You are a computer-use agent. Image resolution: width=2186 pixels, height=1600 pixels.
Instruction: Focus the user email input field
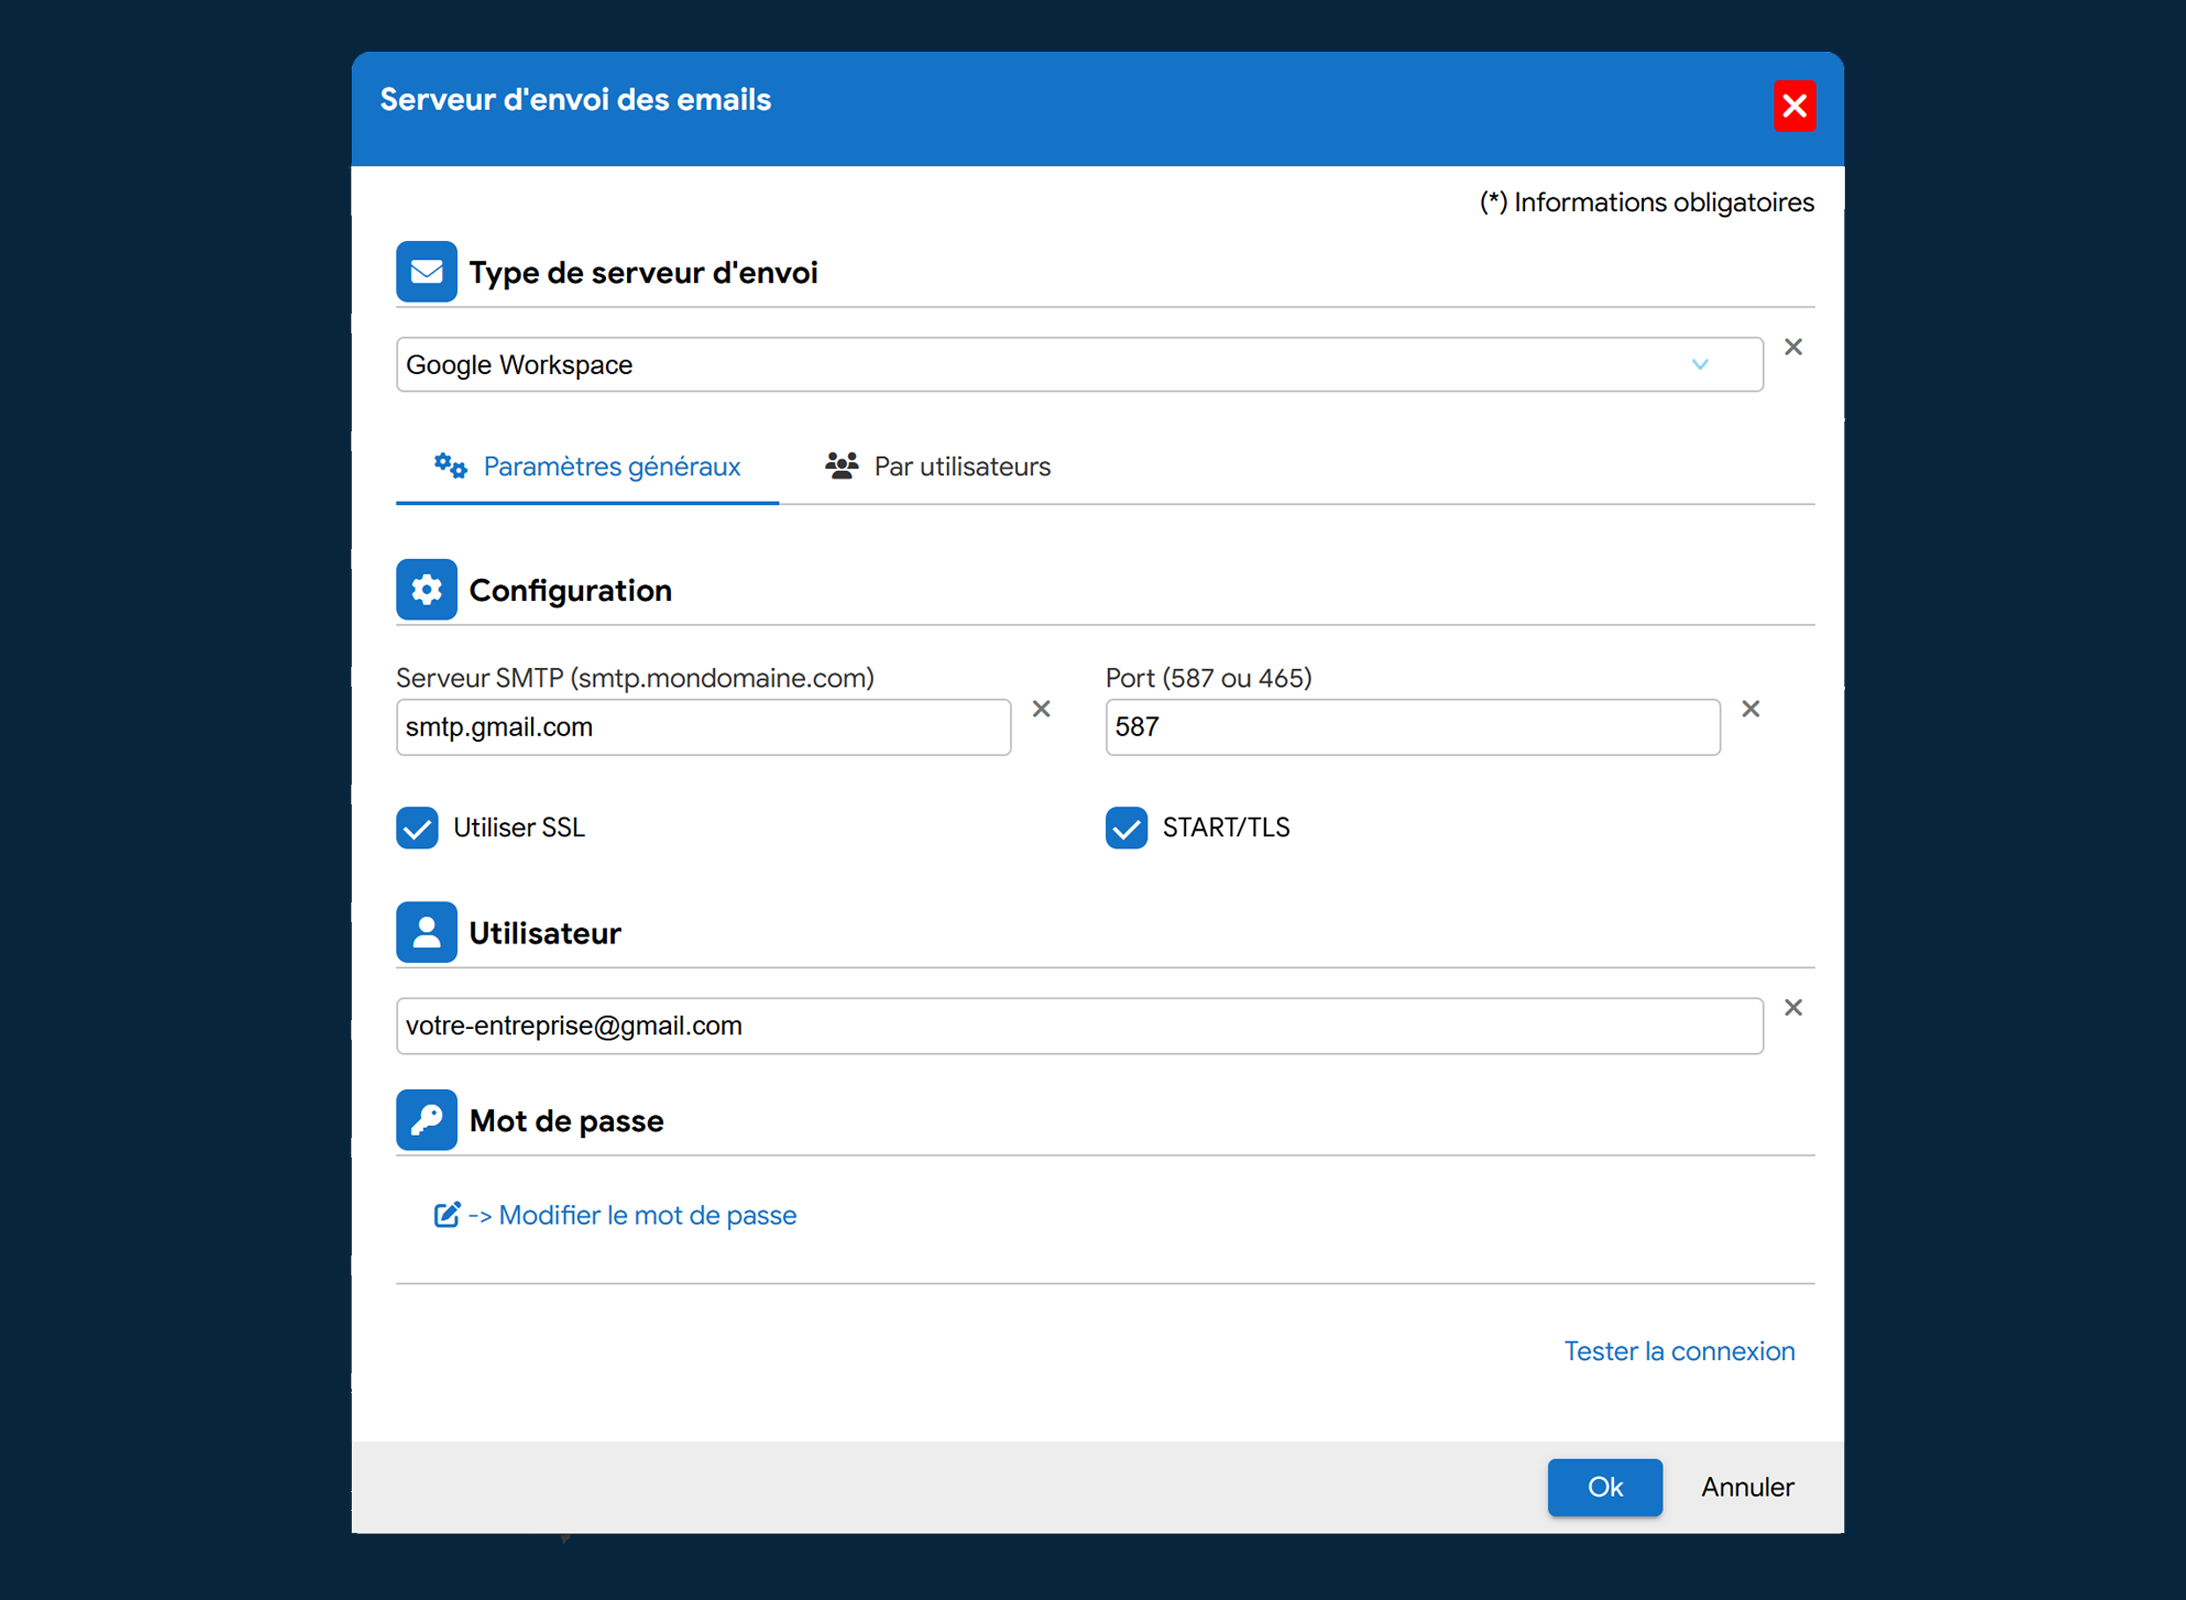pos(1079,1025)
